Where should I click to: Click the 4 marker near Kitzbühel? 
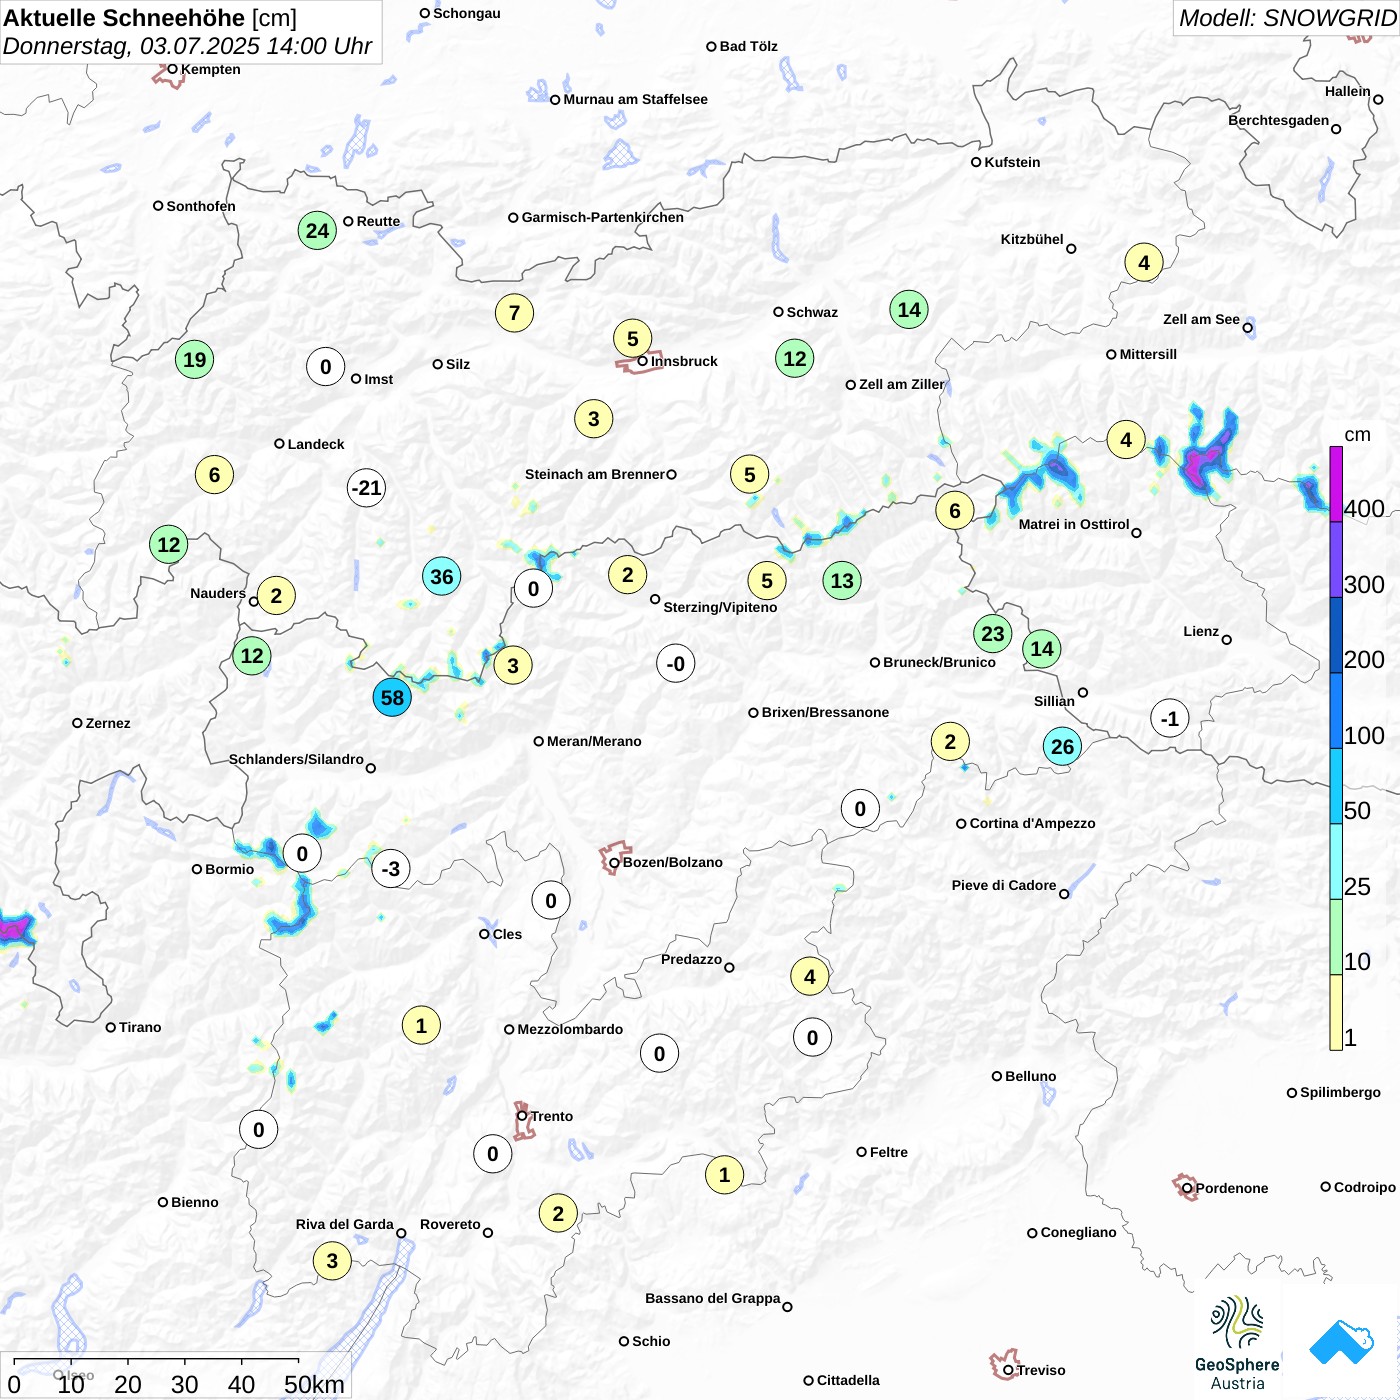coord(1143,264)
